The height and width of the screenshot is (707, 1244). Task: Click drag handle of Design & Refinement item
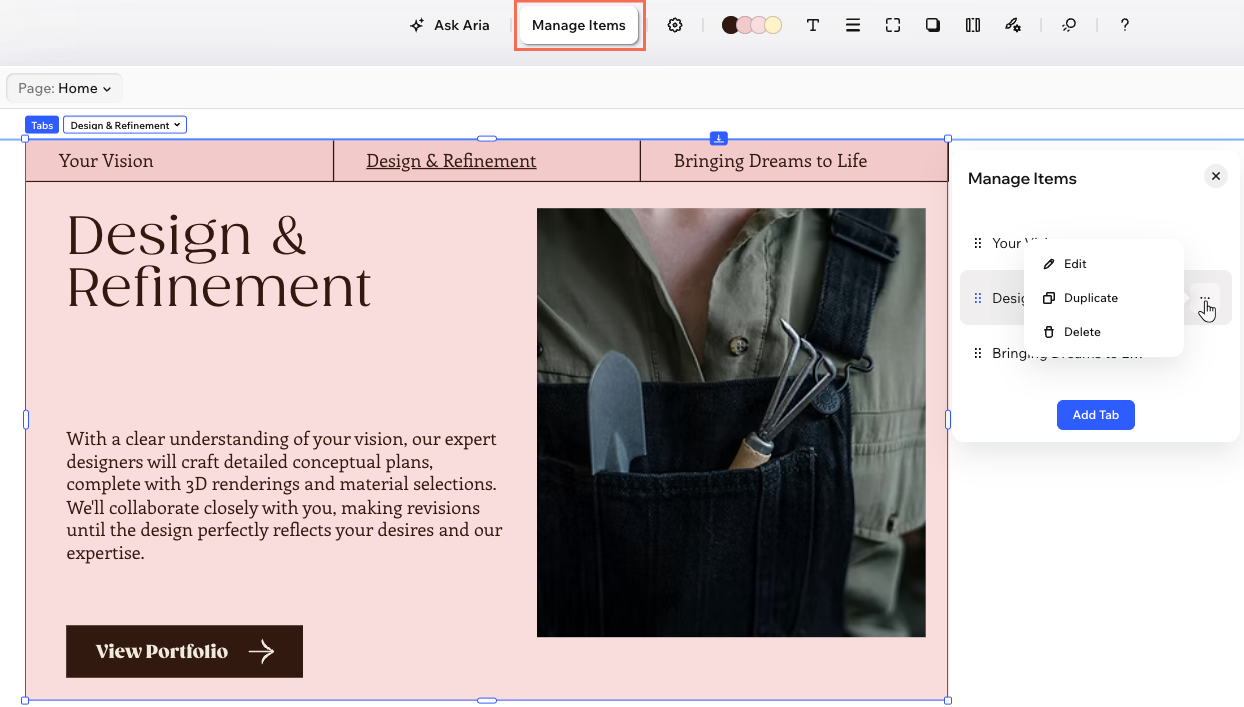pyautogui.click(x=978, y=298)
